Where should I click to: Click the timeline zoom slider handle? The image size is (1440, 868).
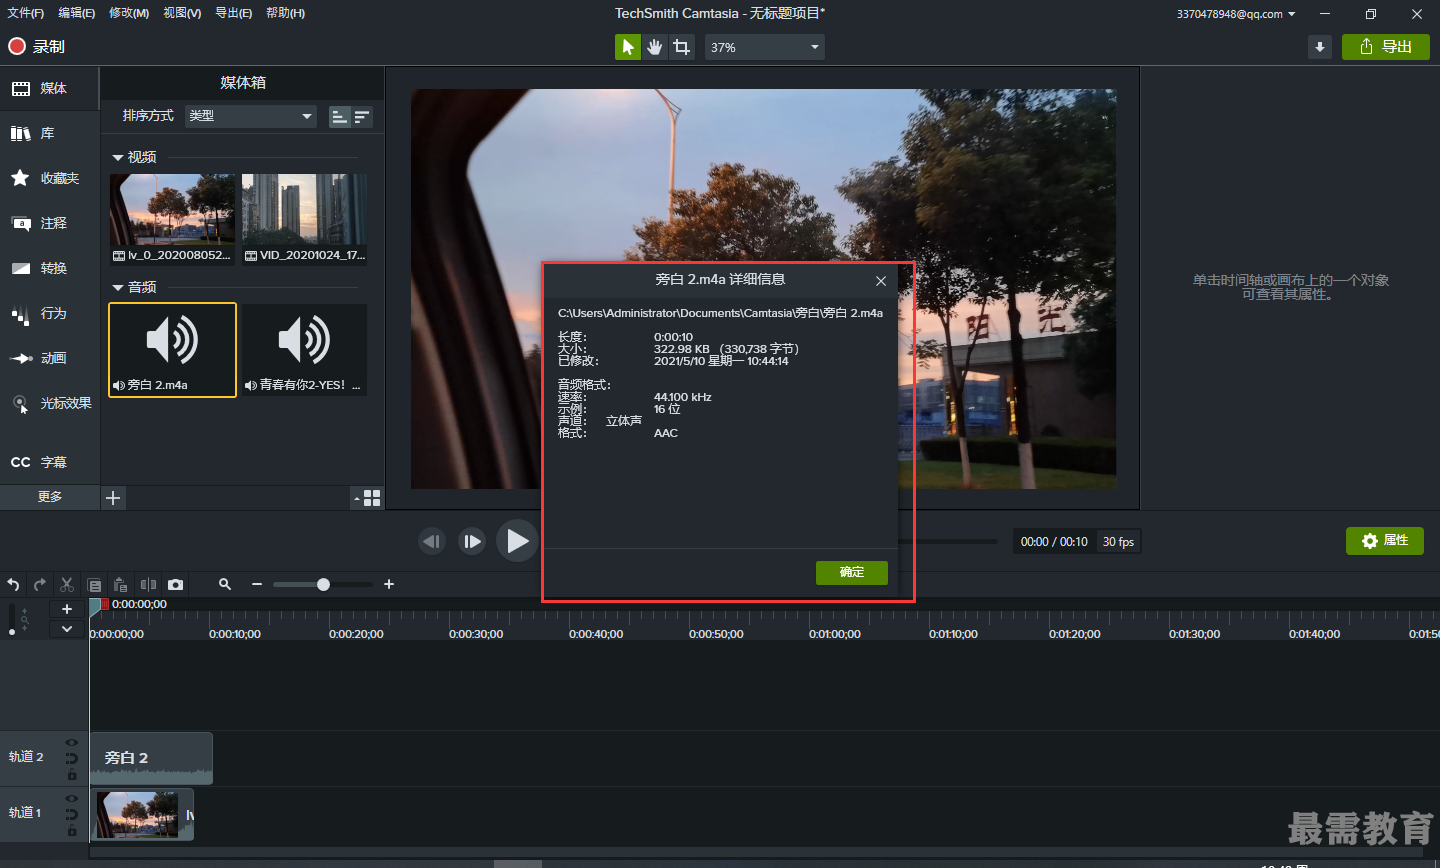tap(323, 584)
